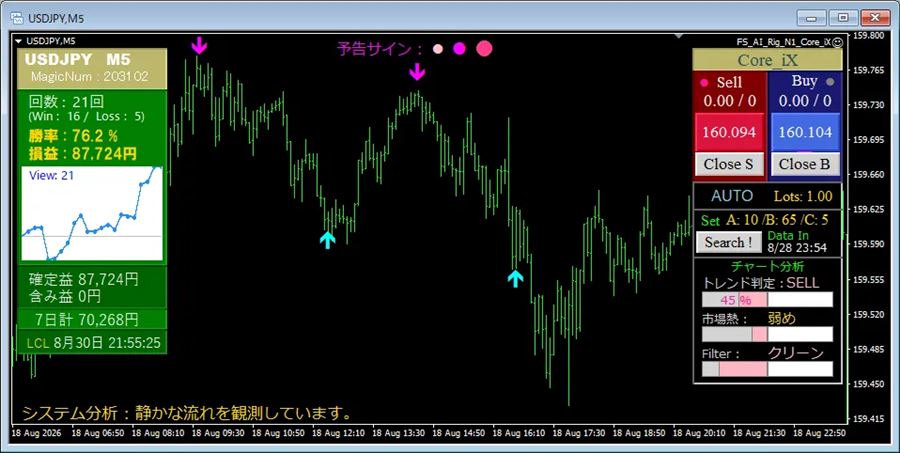This screenshot has height=453, width=900.
Task: Open the USDJPY,M5 dropdown triangle at top-left
Action: pyautogui.click(x=19, y=41)
